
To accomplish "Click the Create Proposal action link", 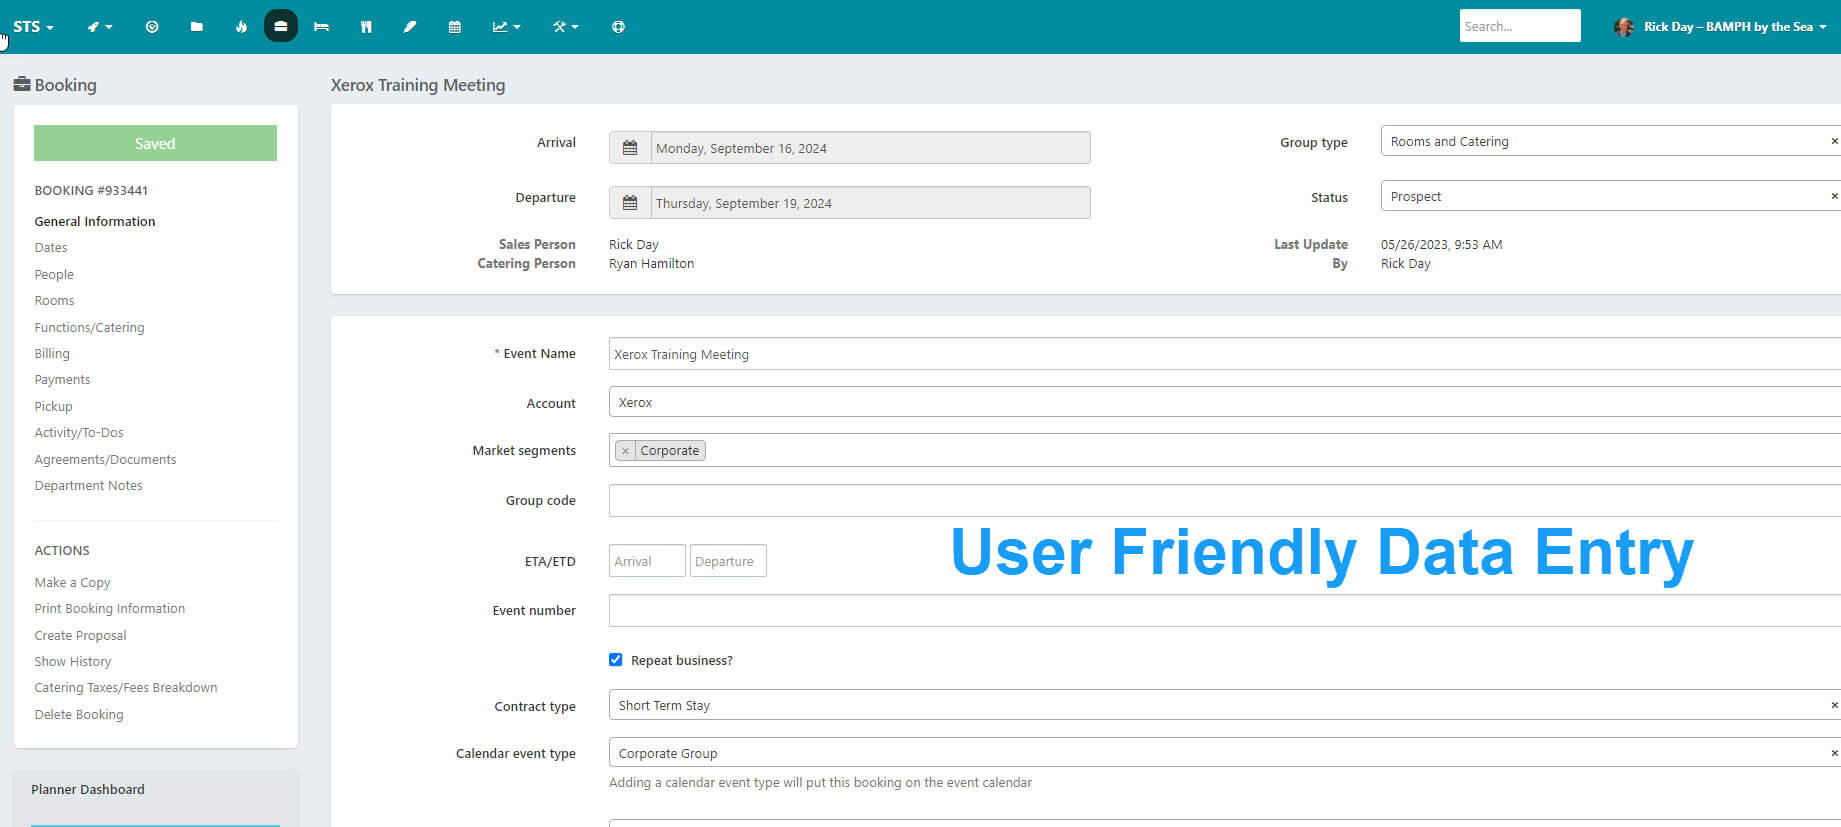I will [x=80, y=635].
